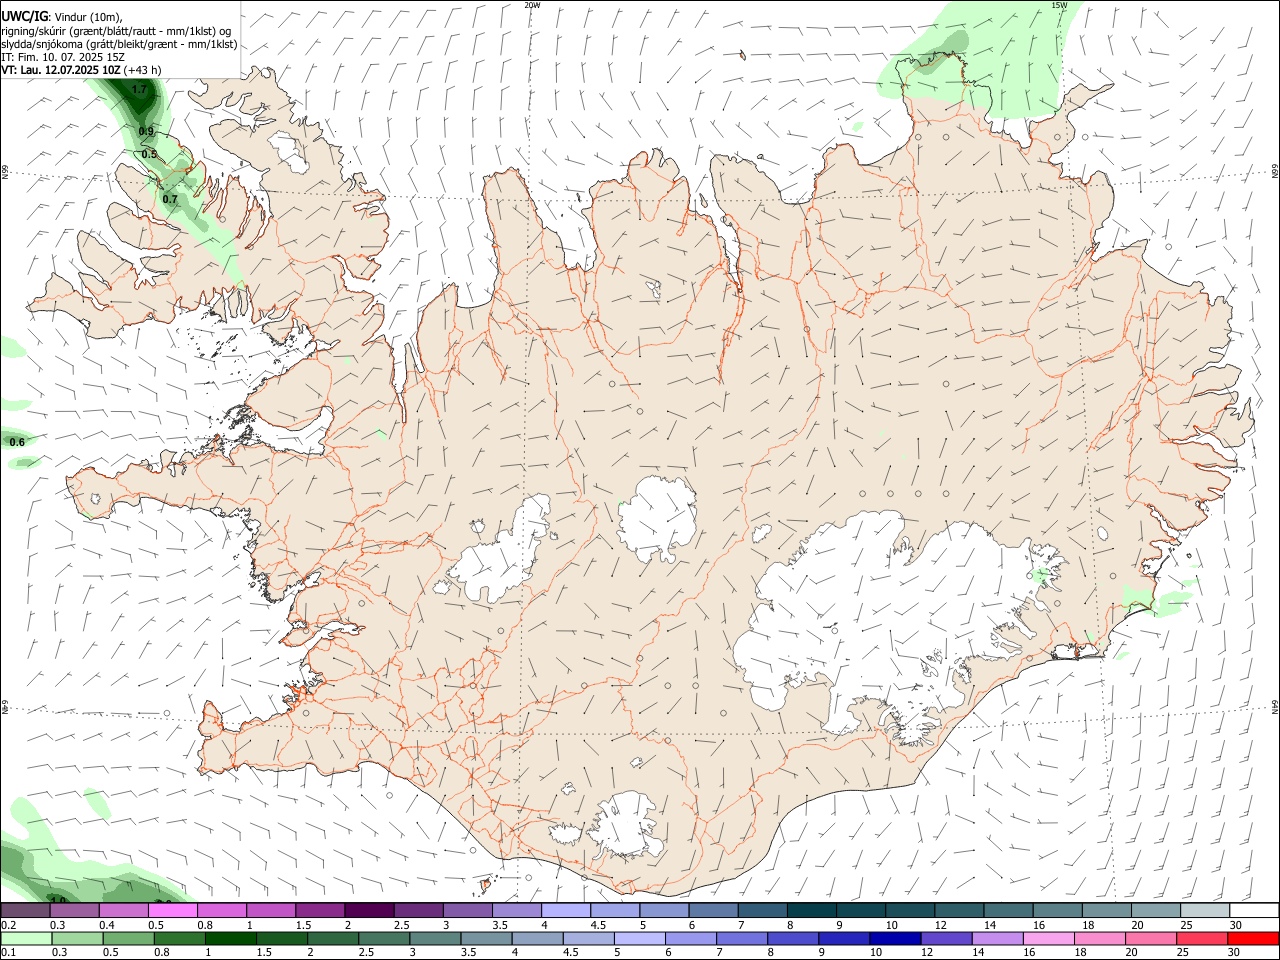The height and width of the screenshot is (960, 1280).
Task: Select the darkest green 1 swatch, lower scale
Action: (230, 939)
